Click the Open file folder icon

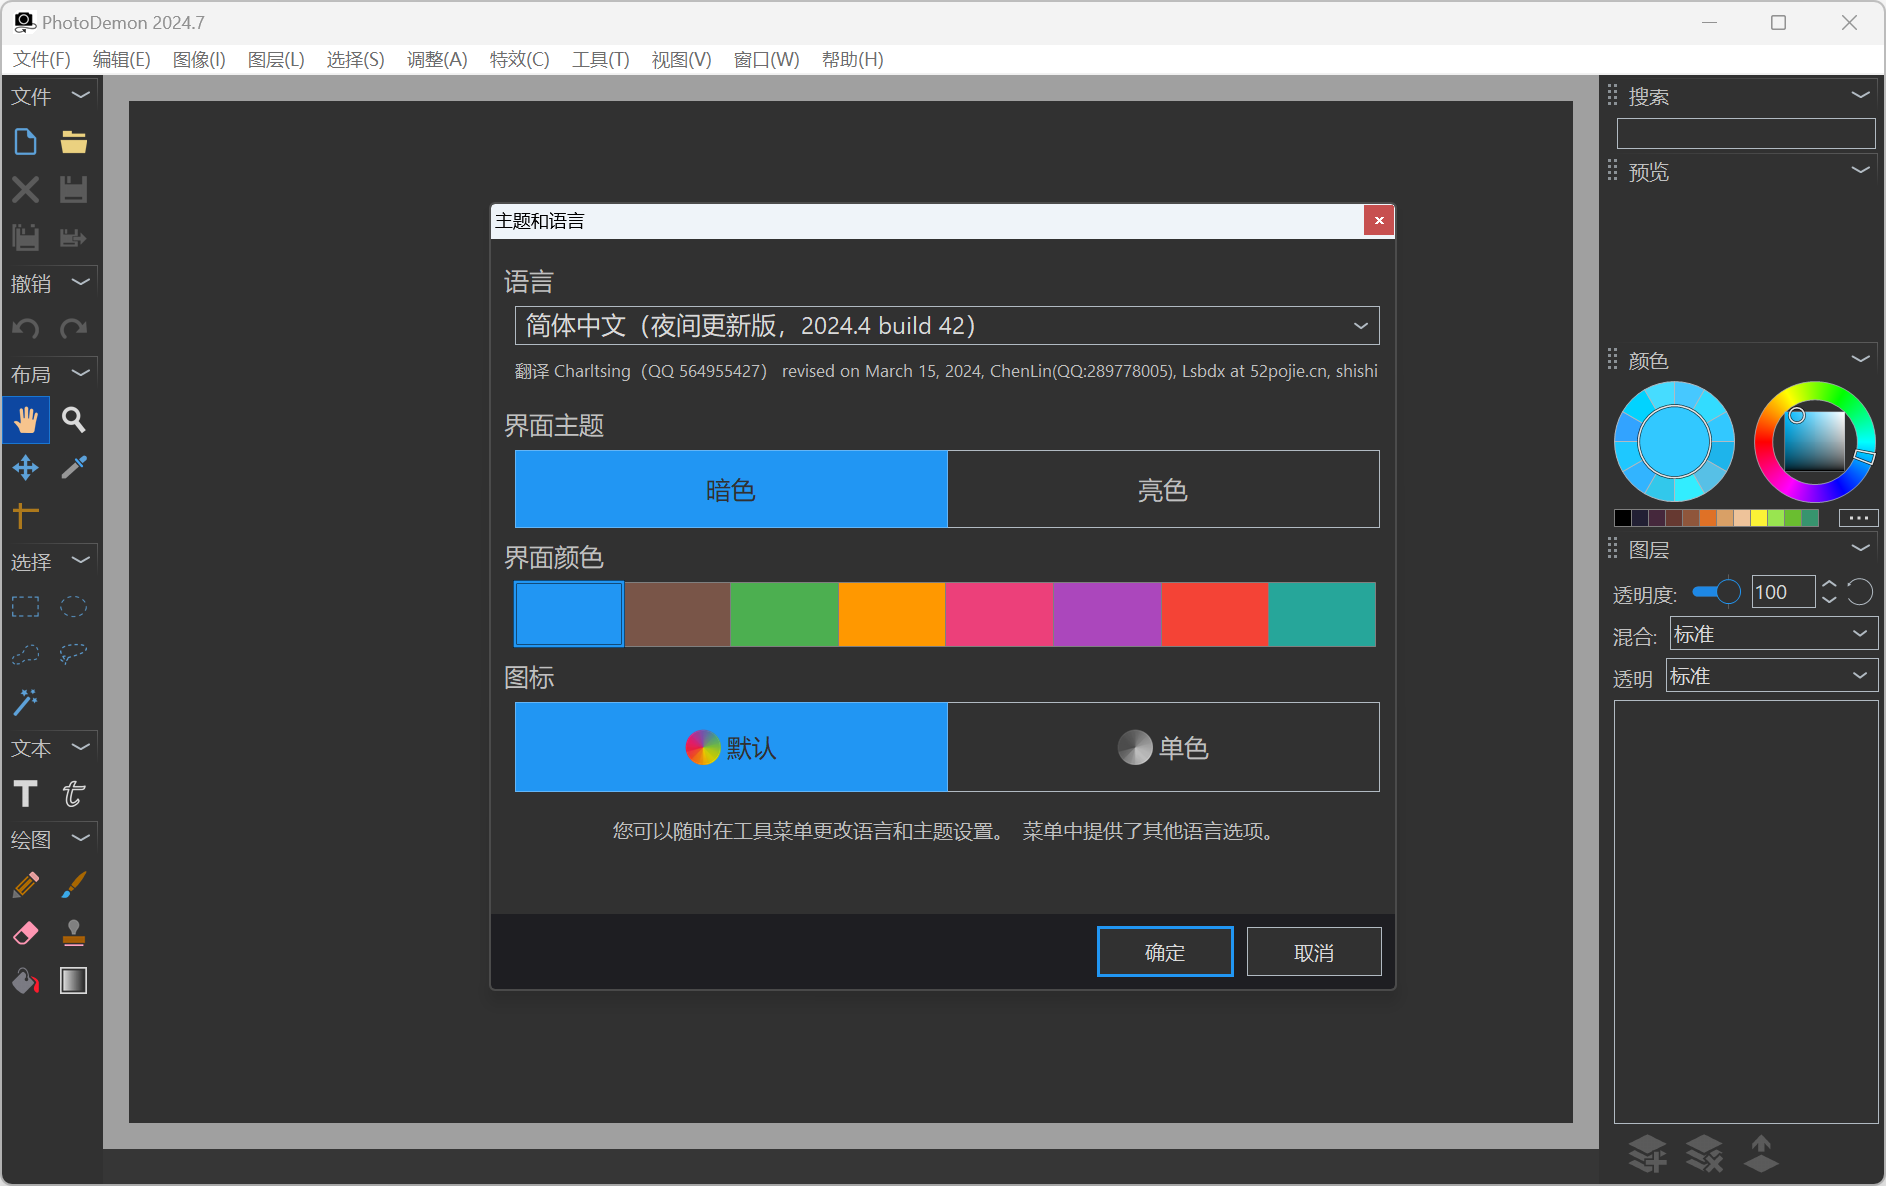tap(73, 142)
